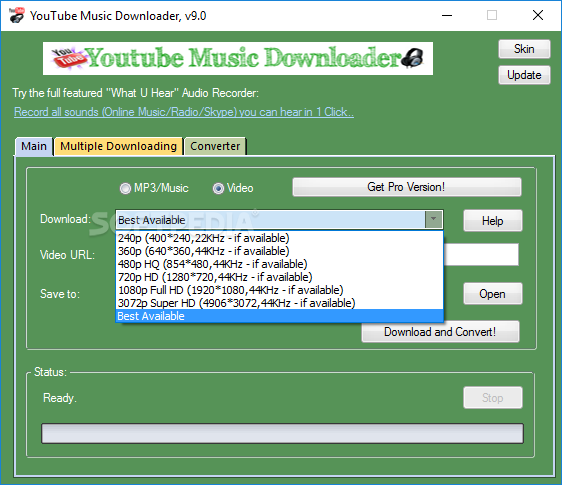Click the visible part of Video URL field
The image size is (562, 485).
[481, 255]
